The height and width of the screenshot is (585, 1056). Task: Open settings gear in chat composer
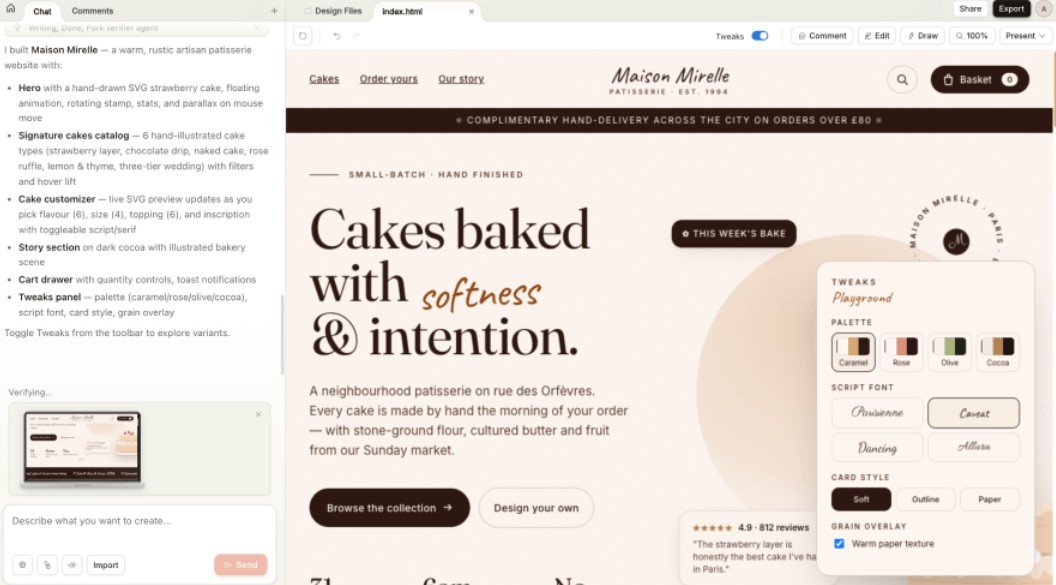22,565
